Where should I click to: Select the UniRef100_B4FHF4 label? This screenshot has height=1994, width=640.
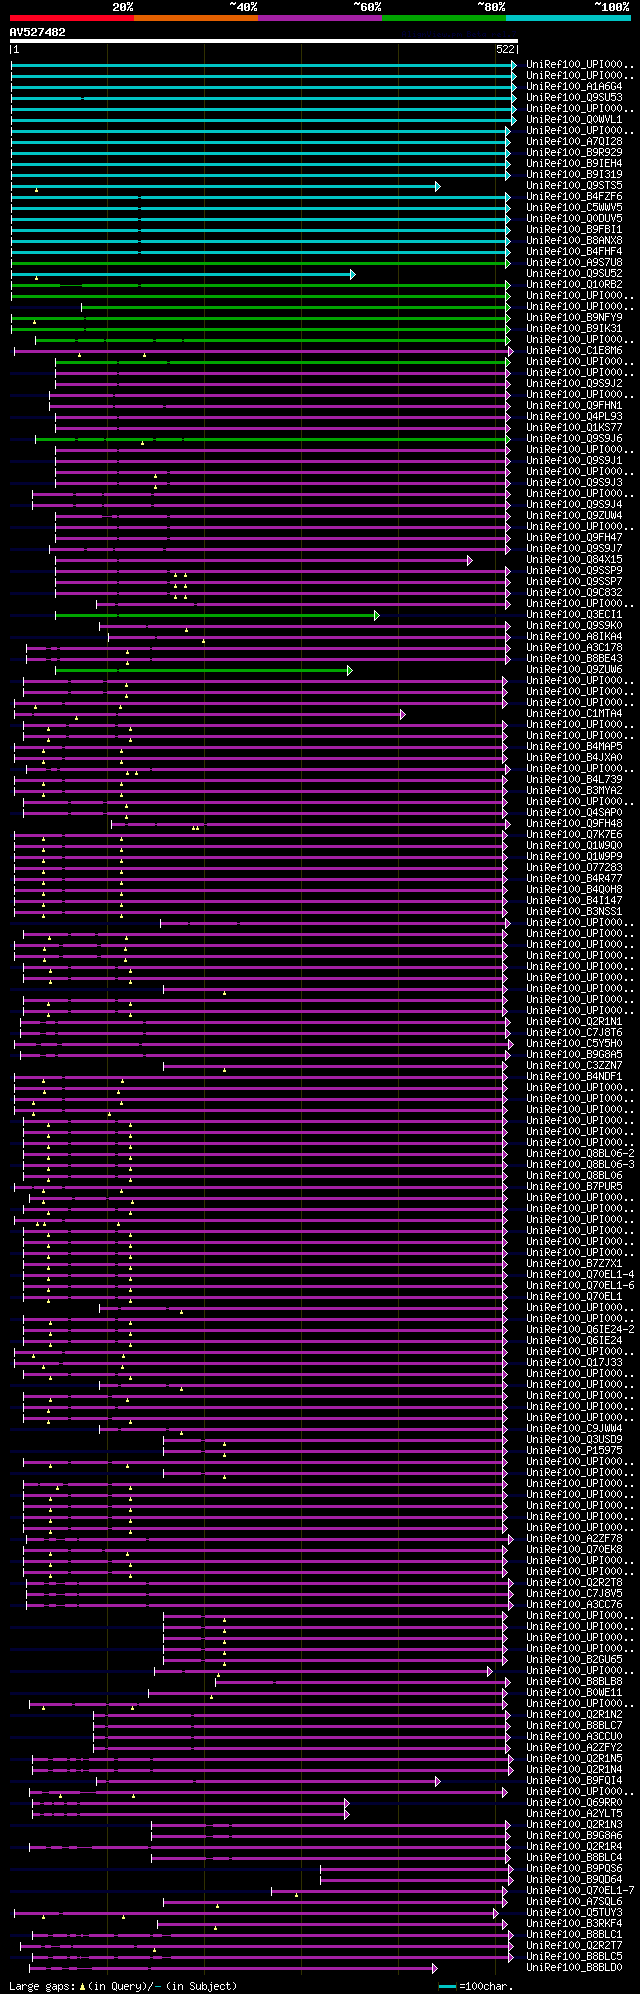pyautogui.click(x=574, y=251)
